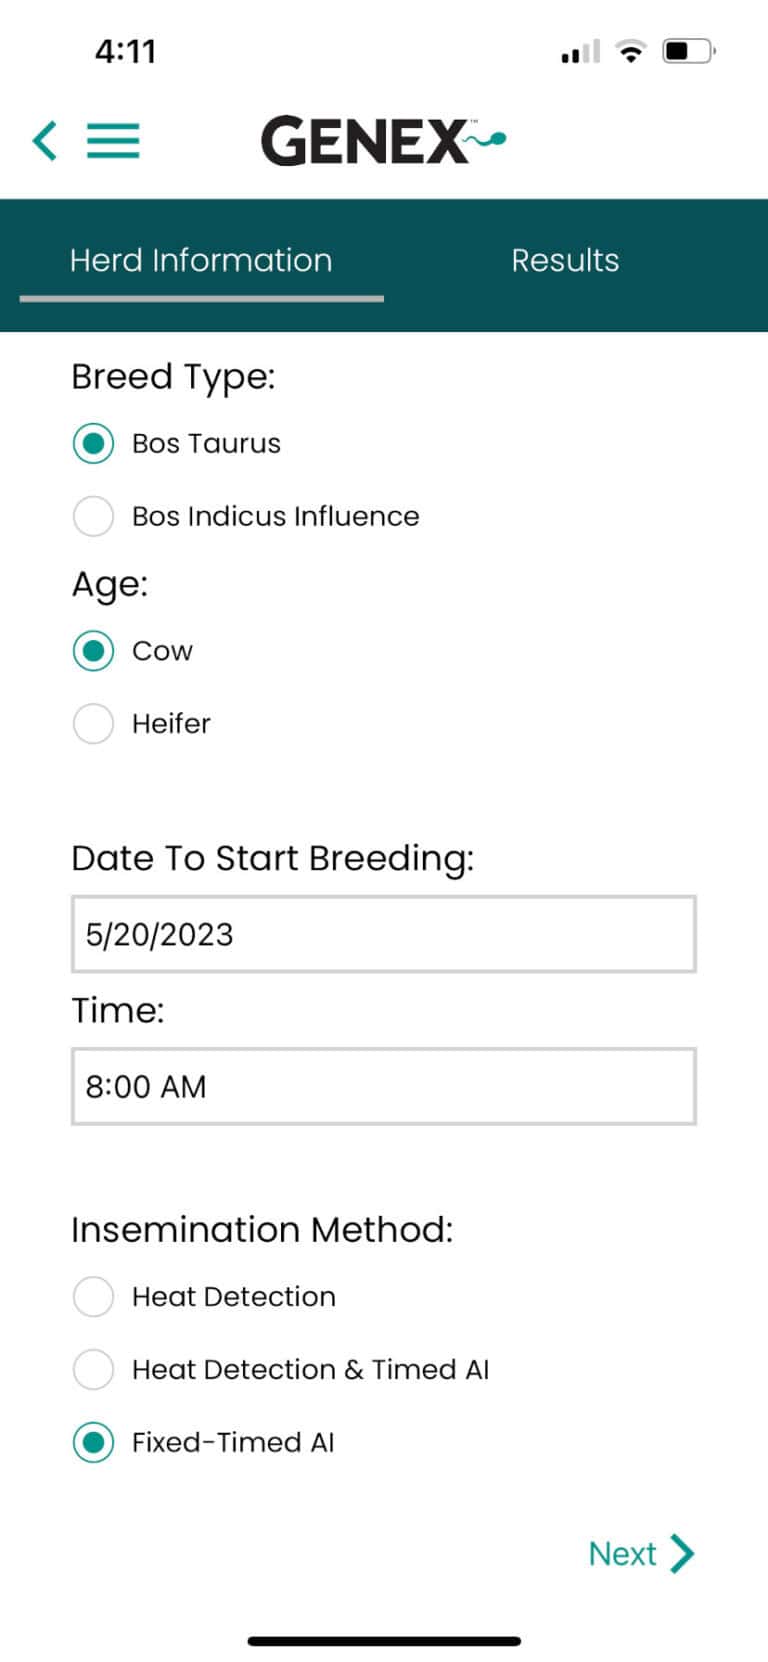
Task: Switch to the Results tab
Action: (565, 261)
